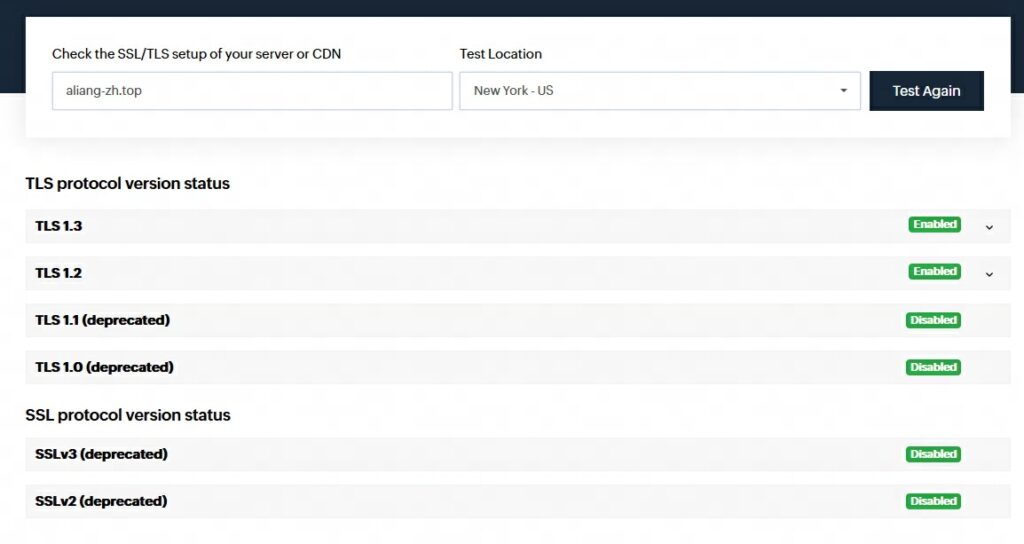Click the Disabled badge for TLS 1.1
The width and height of the screenshot is (1024, 544).
(x=933, y=321)
